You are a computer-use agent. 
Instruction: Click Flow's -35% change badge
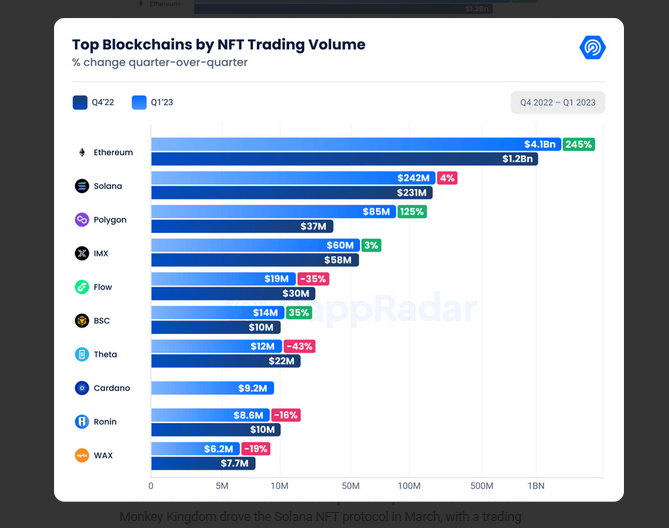point(313,279)
